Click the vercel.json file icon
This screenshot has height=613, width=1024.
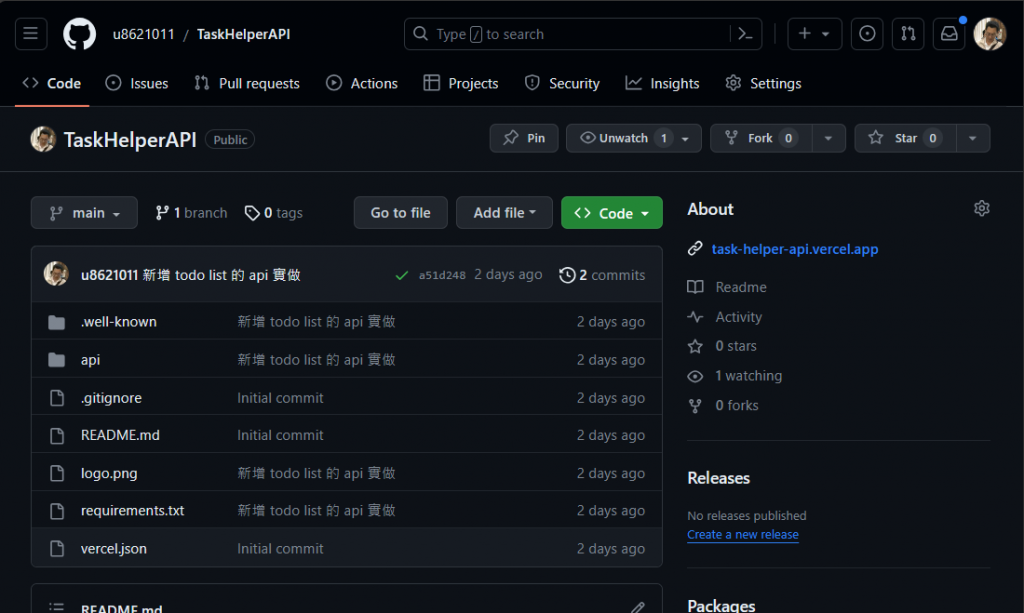[57, 548]
